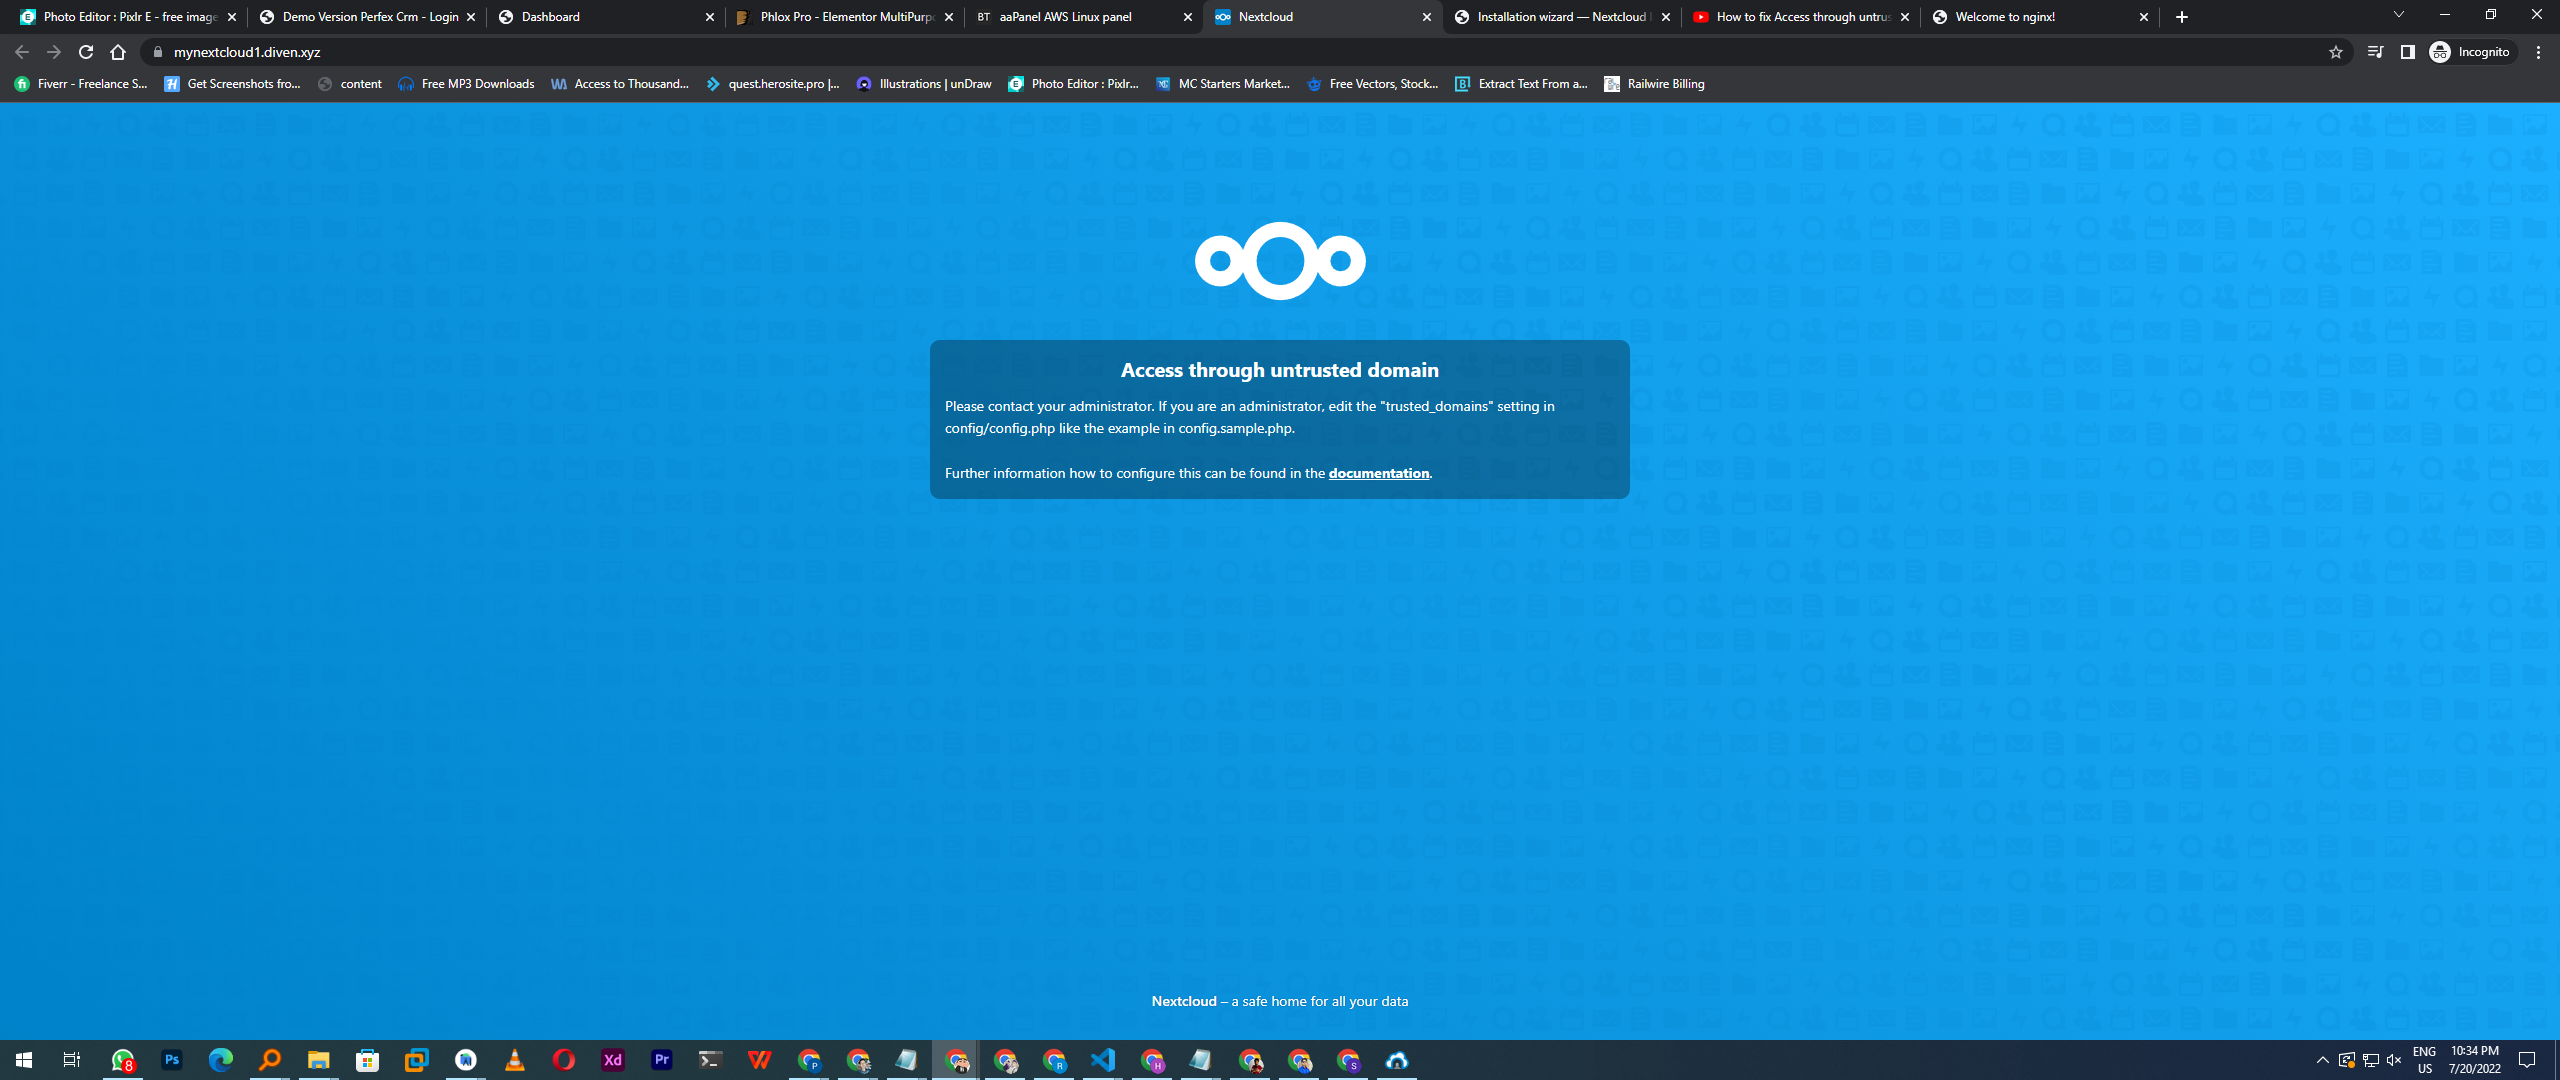Open the Chrome side panel icon
This screenshot has height=1080, width=2560.
click(2407, 52)
